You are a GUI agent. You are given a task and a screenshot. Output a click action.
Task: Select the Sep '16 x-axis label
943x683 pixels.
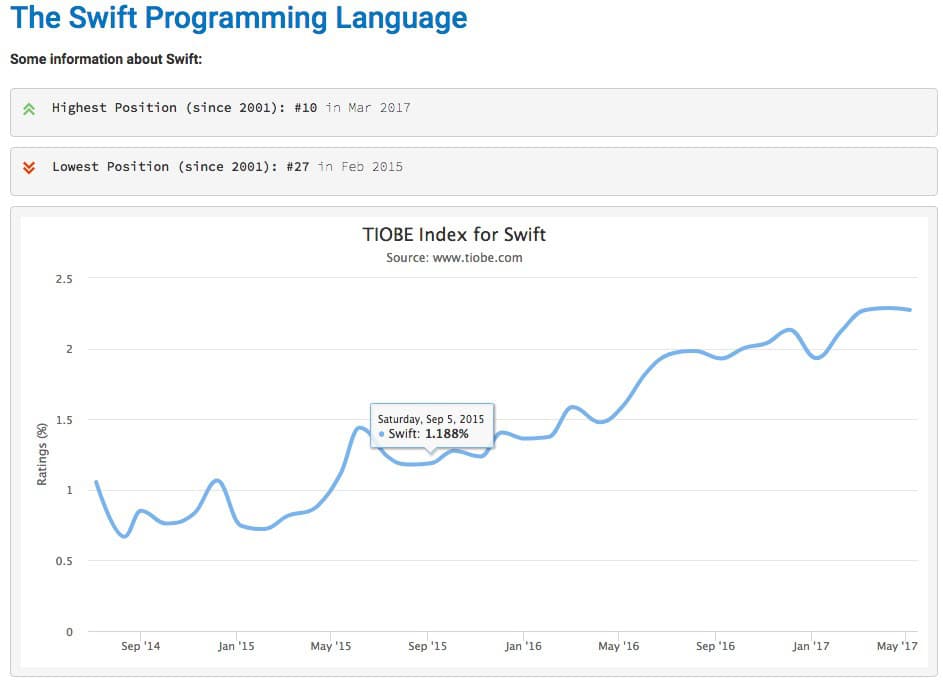[x=715, y=646]
